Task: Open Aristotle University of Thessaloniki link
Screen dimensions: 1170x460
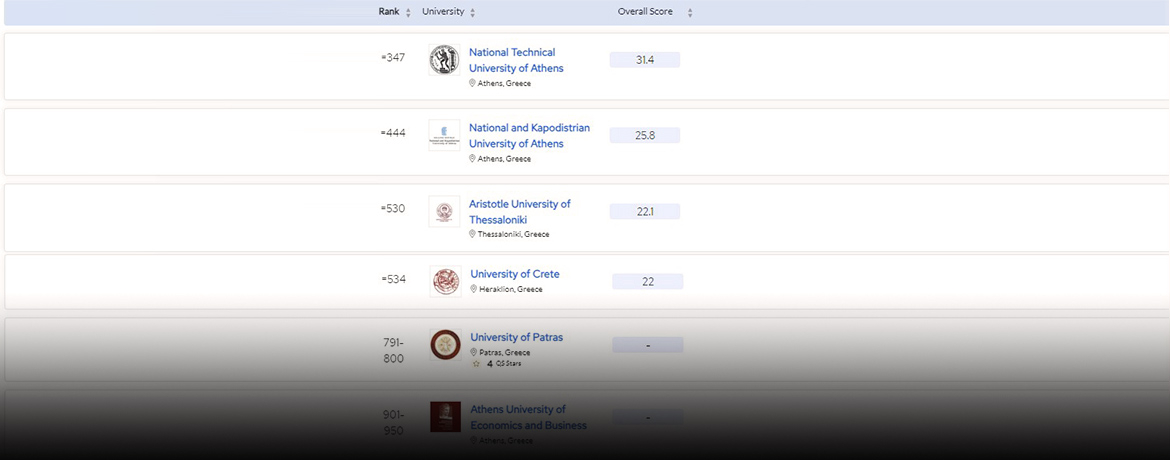Action: tap(519, 211)
